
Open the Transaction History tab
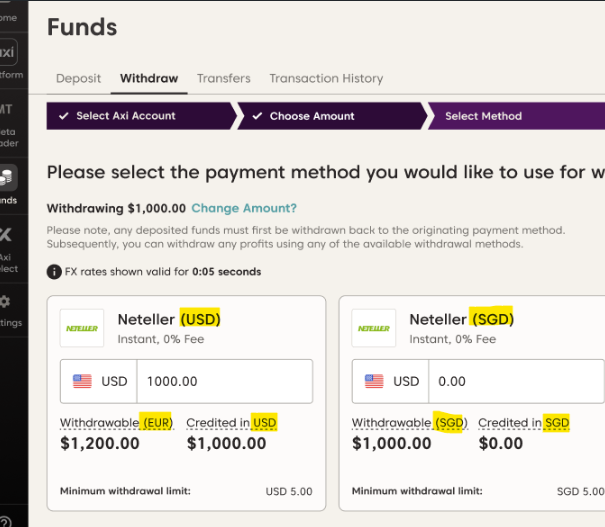pyautogui.click(x=326, y=78)
